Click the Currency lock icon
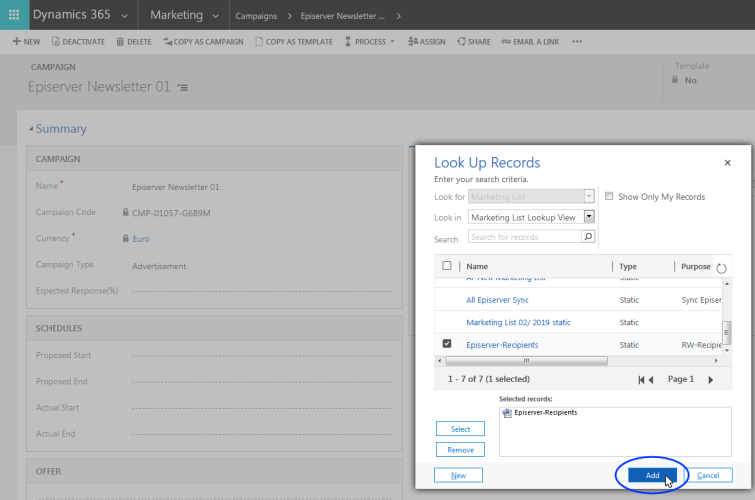Viewport: 755px width, 500px height. coord(126,238)
